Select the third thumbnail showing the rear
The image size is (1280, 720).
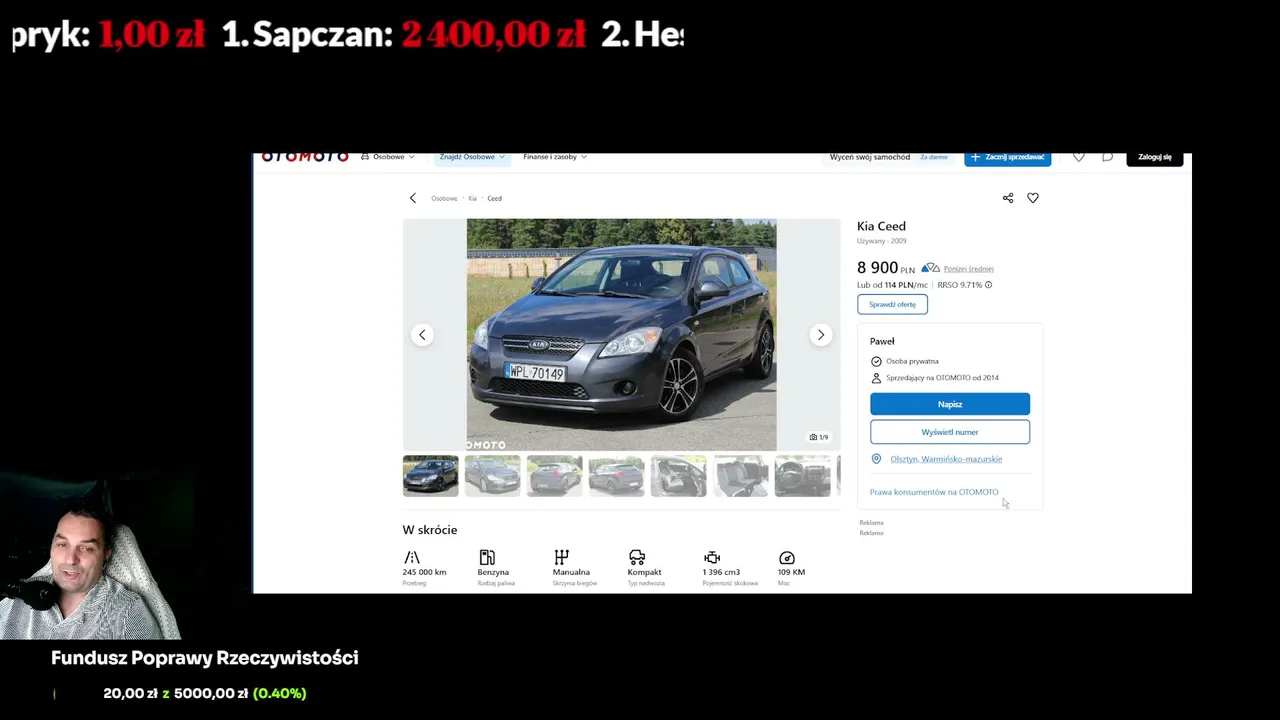tap(555, 476)
